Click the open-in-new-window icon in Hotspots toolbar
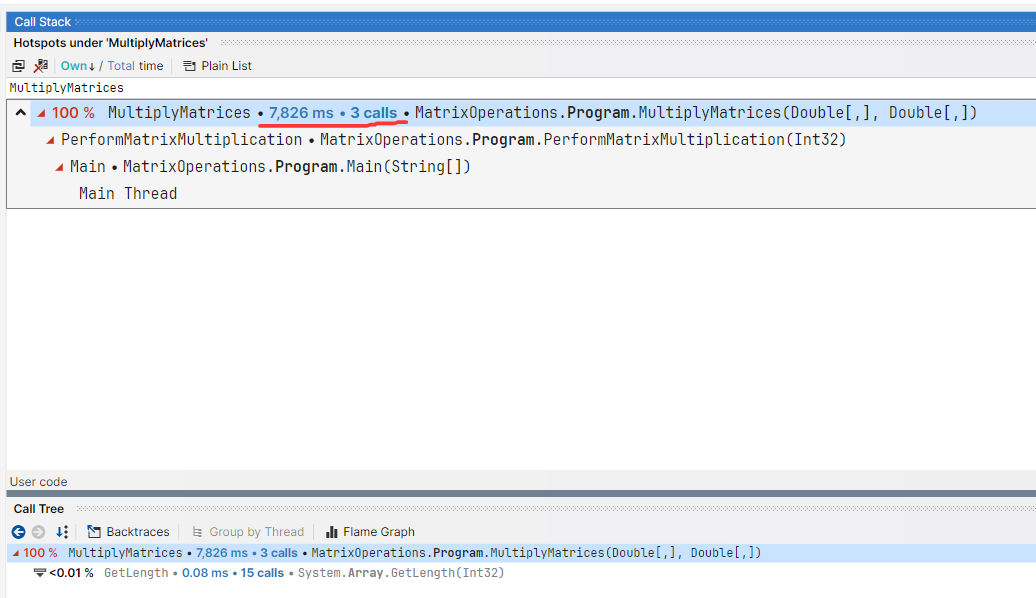 (18, 66)
